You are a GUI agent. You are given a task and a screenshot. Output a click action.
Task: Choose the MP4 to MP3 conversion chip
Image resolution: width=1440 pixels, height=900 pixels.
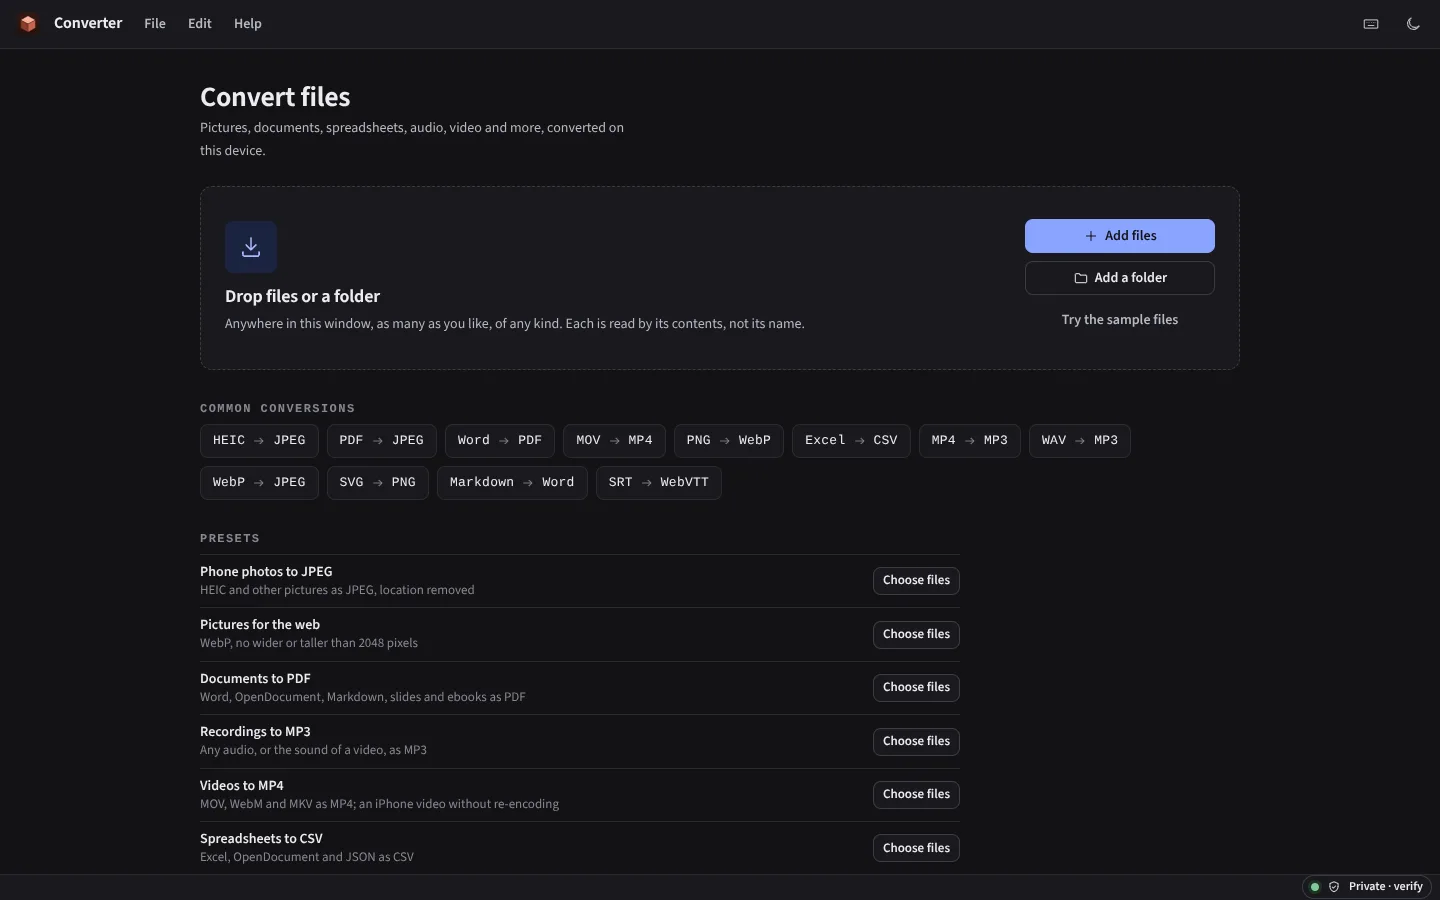click(970, 441)
